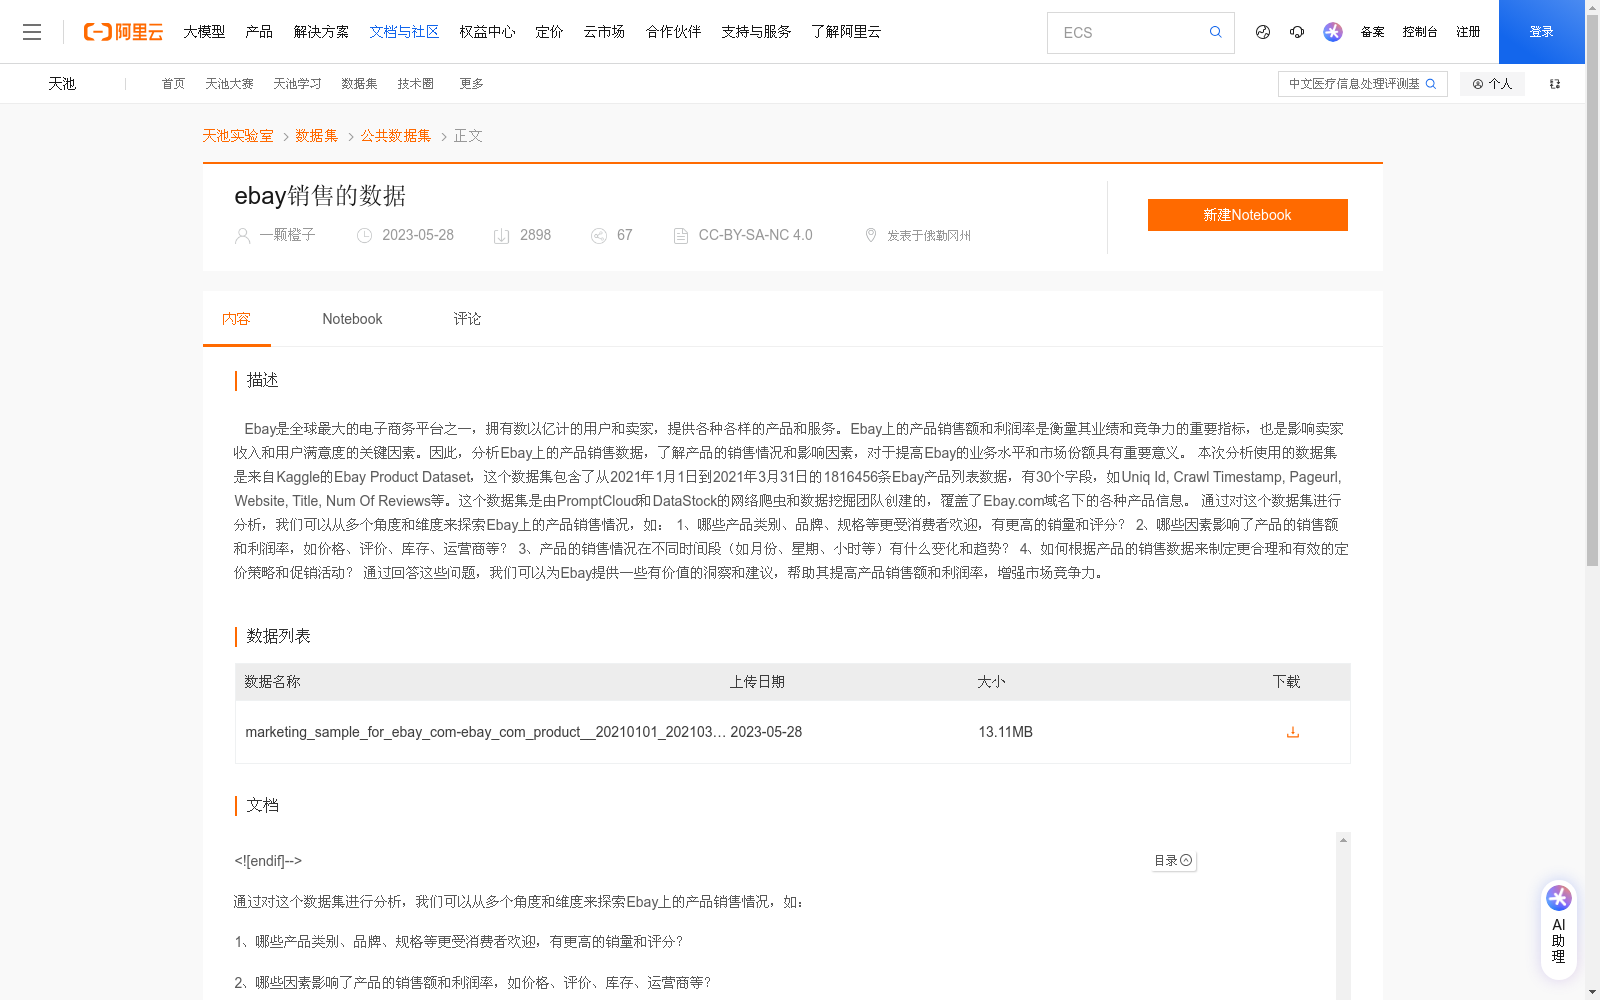This screenshot has height=1000, width=1600.
Task: Expand the 更多 dropdown in Tianchi nav
Action: pos(471,84)
